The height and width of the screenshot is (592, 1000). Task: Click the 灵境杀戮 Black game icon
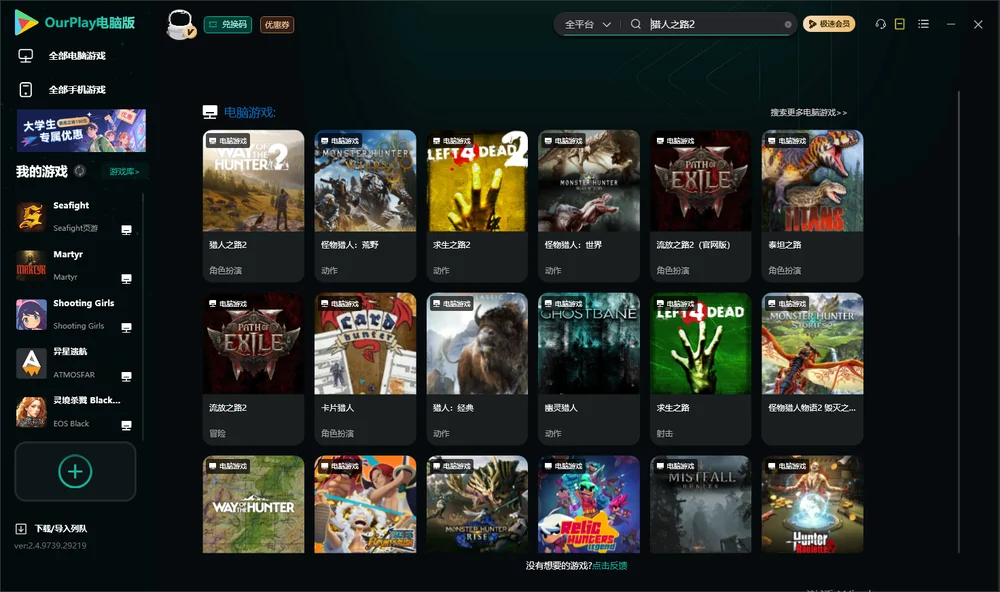coord(31,412)
